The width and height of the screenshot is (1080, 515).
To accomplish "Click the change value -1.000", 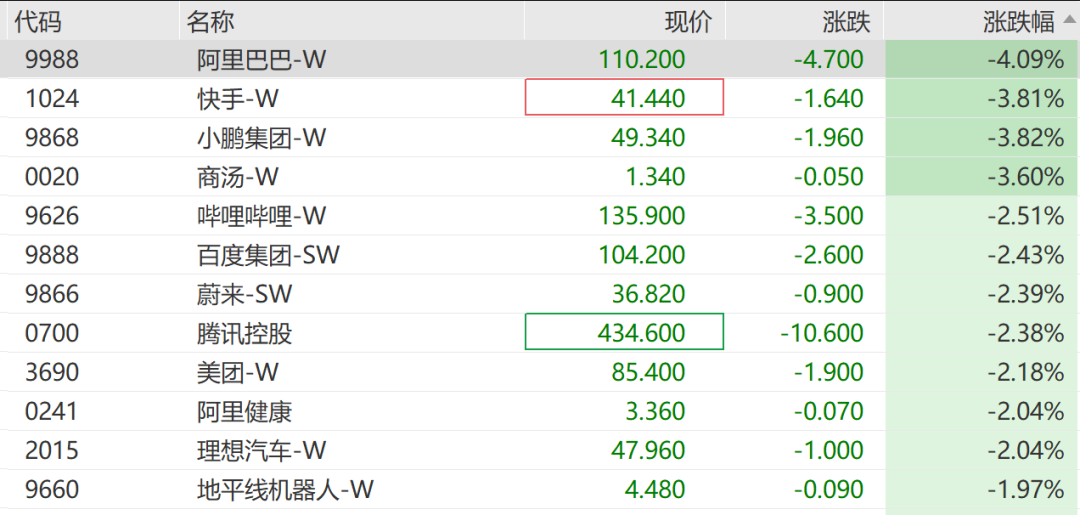I will click(x=829, y=452).
